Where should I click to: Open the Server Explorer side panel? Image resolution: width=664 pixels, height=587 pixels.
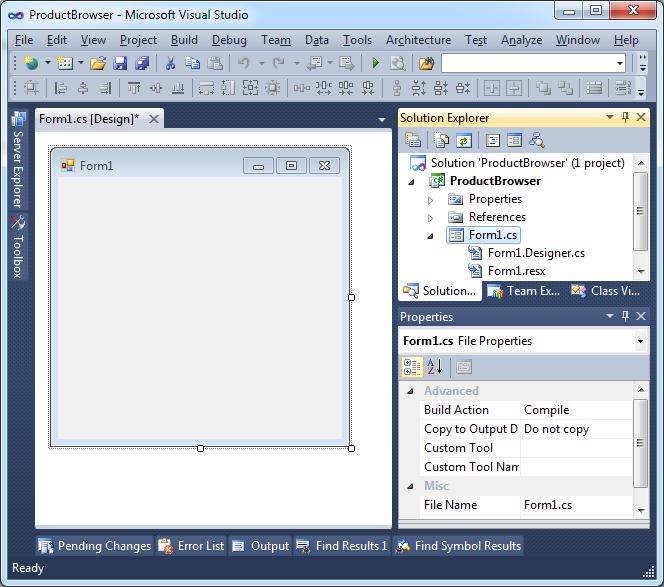pos(18,160)
